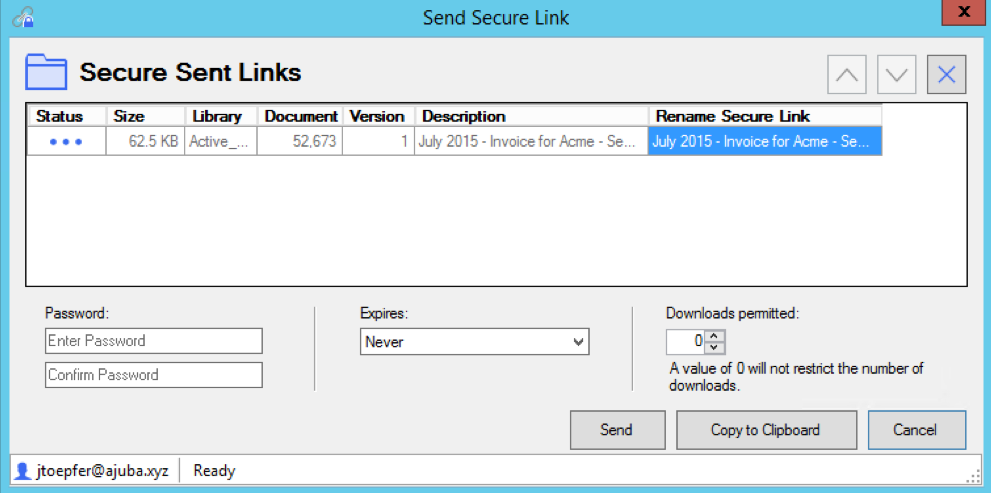Focus the Enter Password field
Screen dimensions: 991x493
pyautogui.click(x=153, y=341)
